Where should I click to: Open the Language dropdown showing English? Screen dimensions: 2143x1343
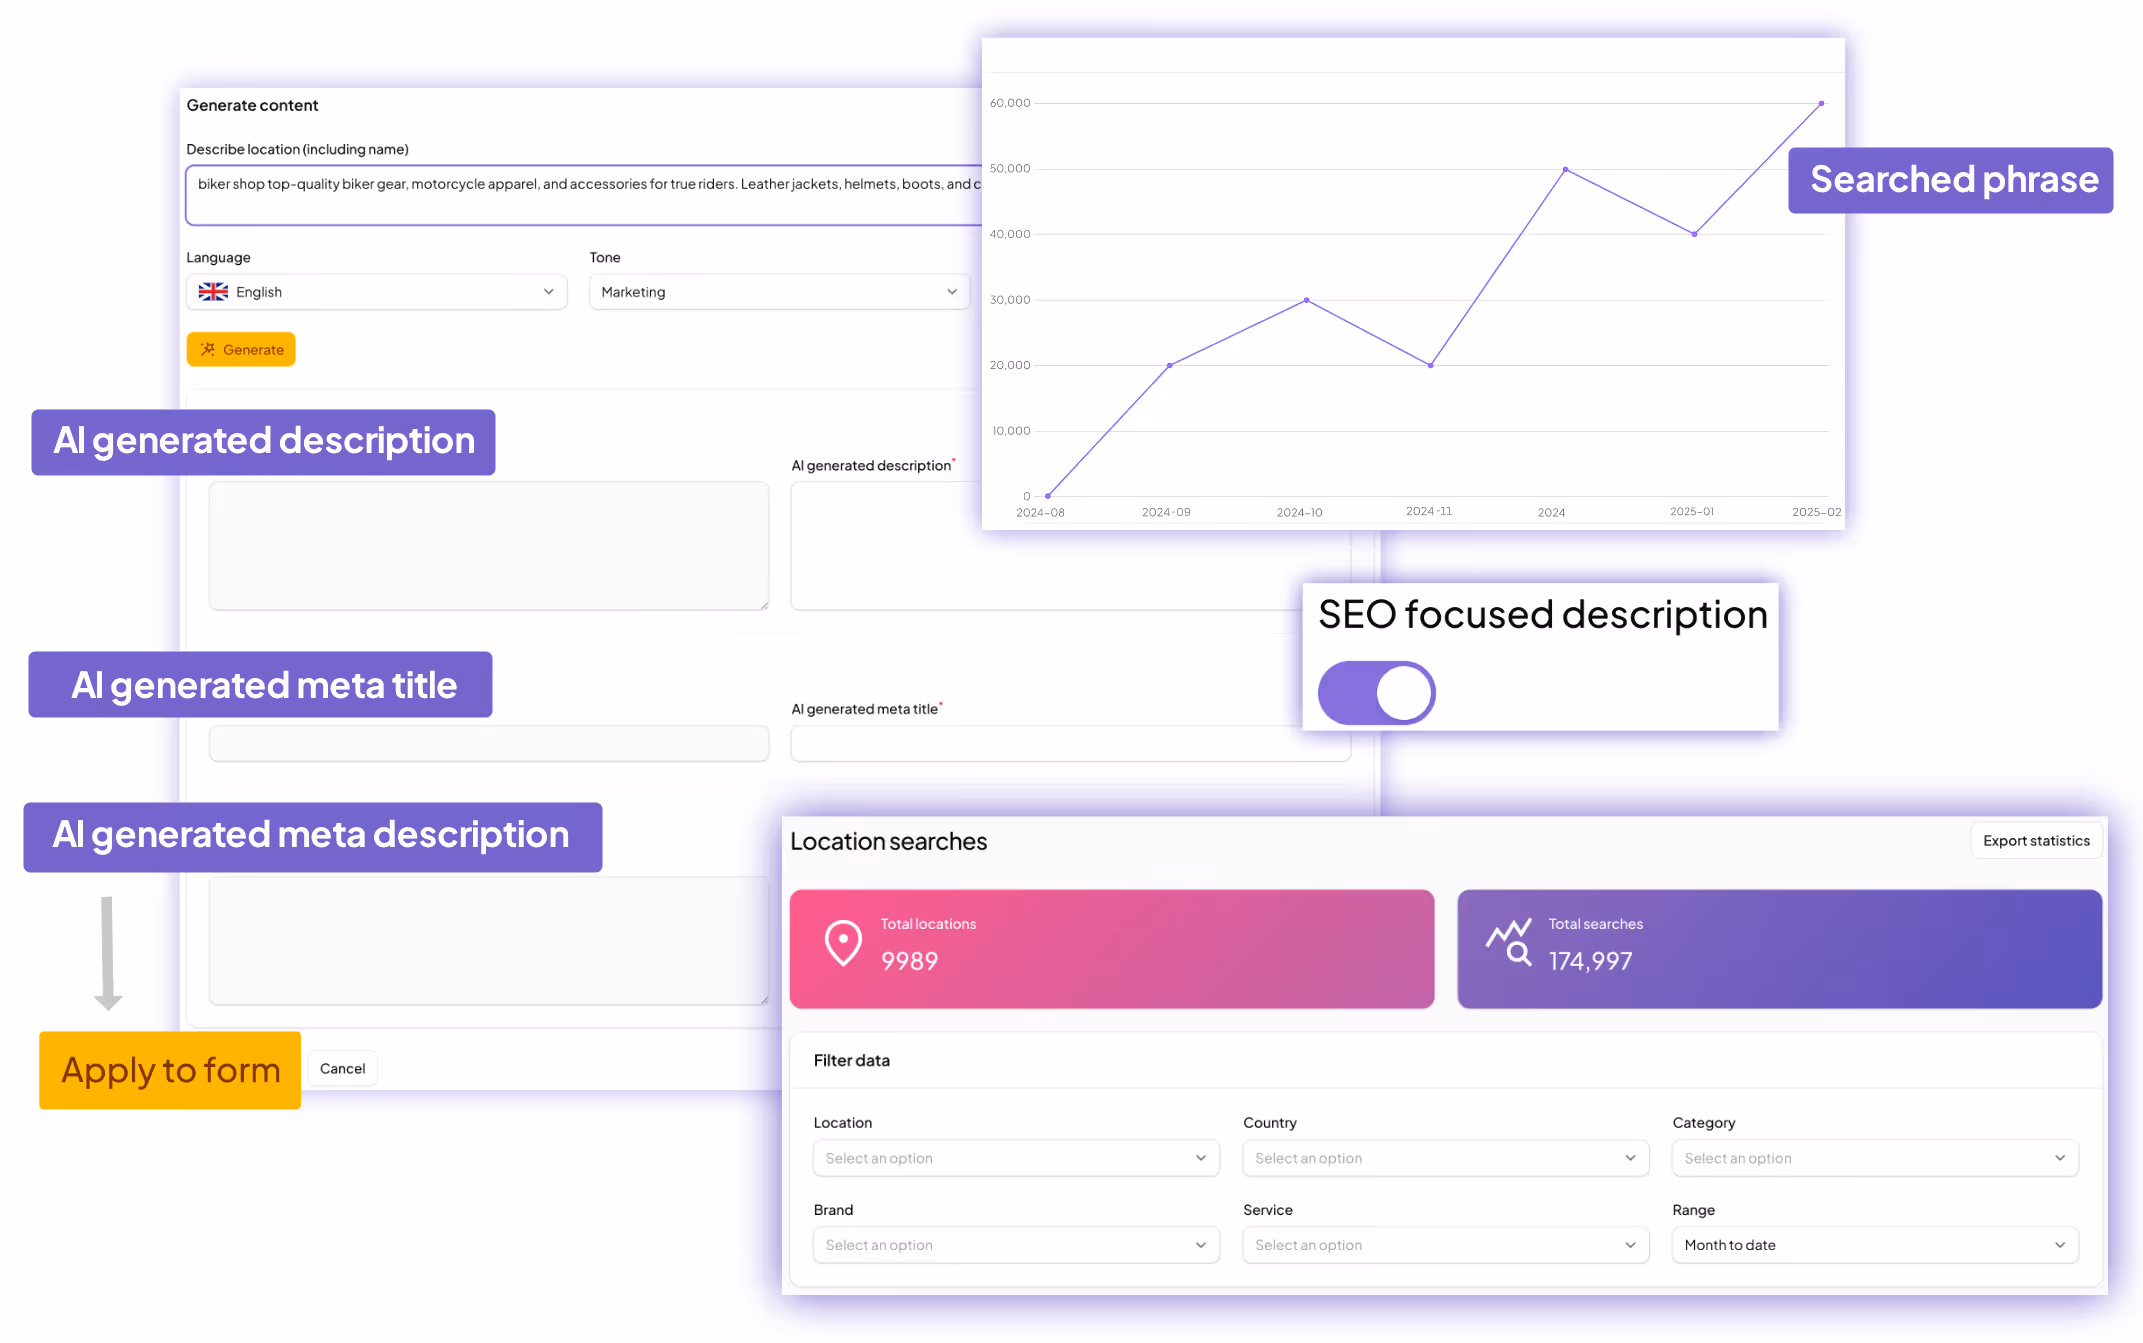coord(376,292)
